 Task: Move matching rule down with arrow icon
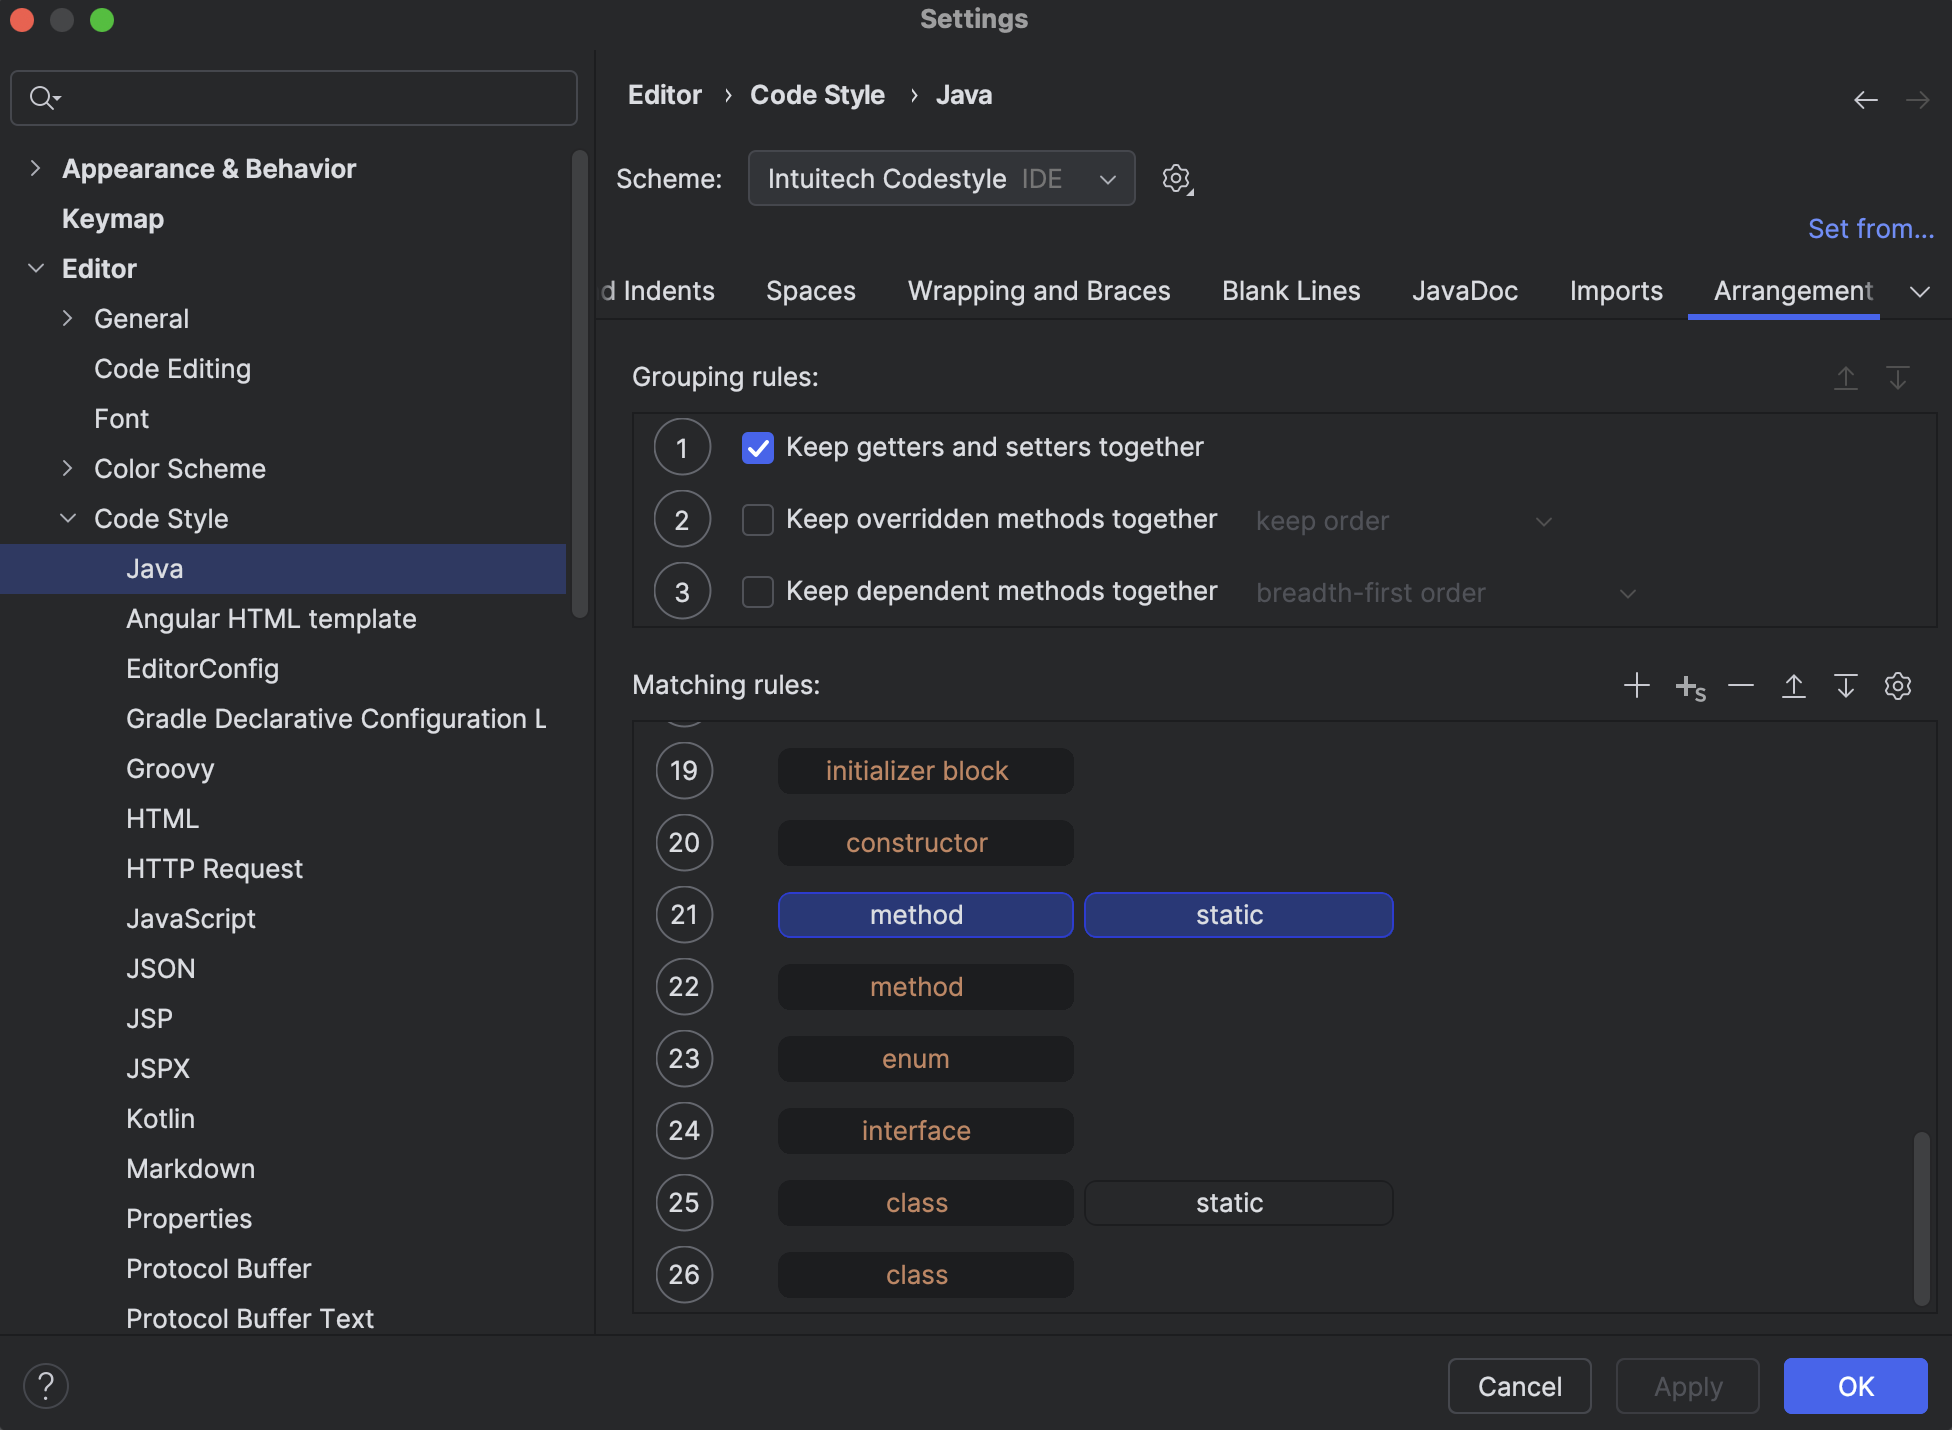tap(1846, 685)
